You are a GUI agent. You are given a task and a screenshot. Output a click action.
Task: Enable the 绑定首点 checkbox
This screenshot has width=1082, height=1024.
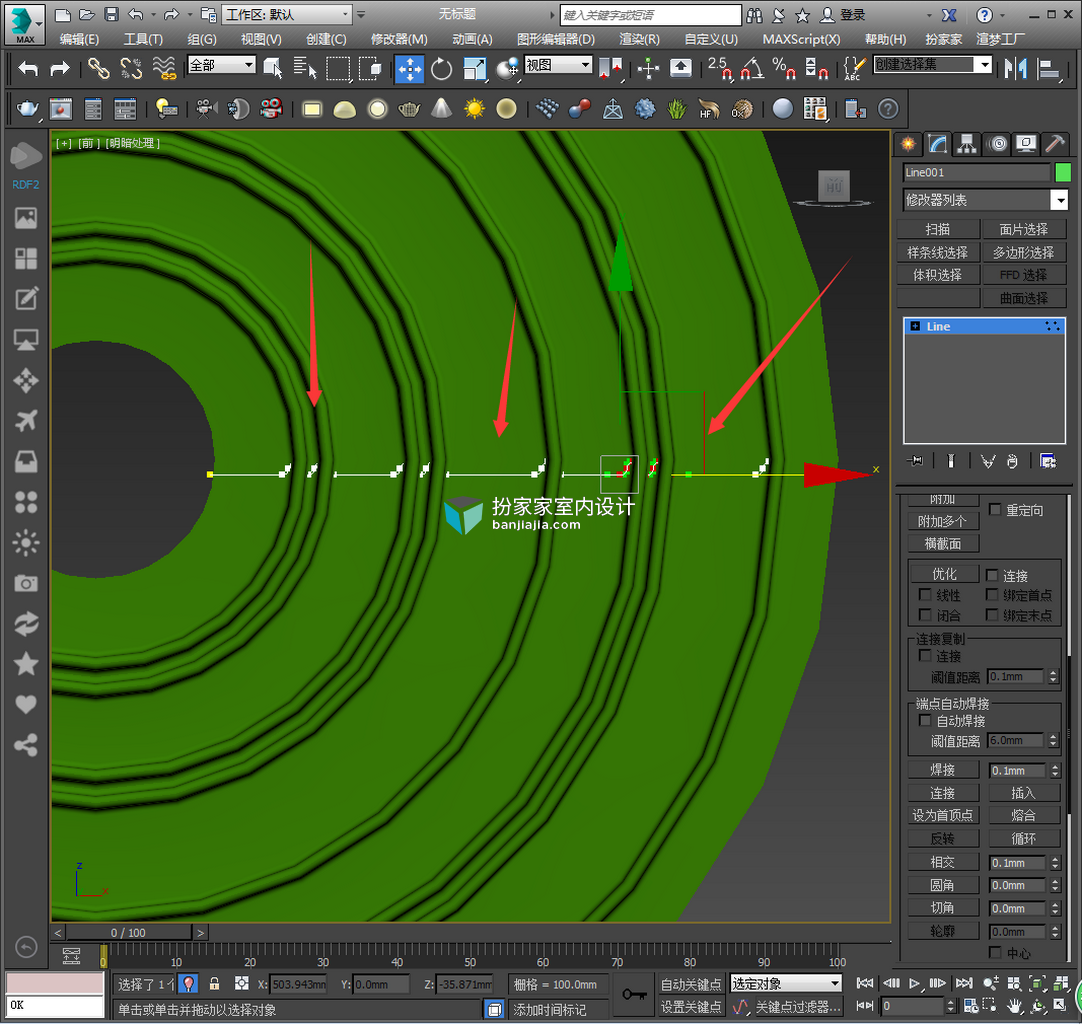point(992,594)
